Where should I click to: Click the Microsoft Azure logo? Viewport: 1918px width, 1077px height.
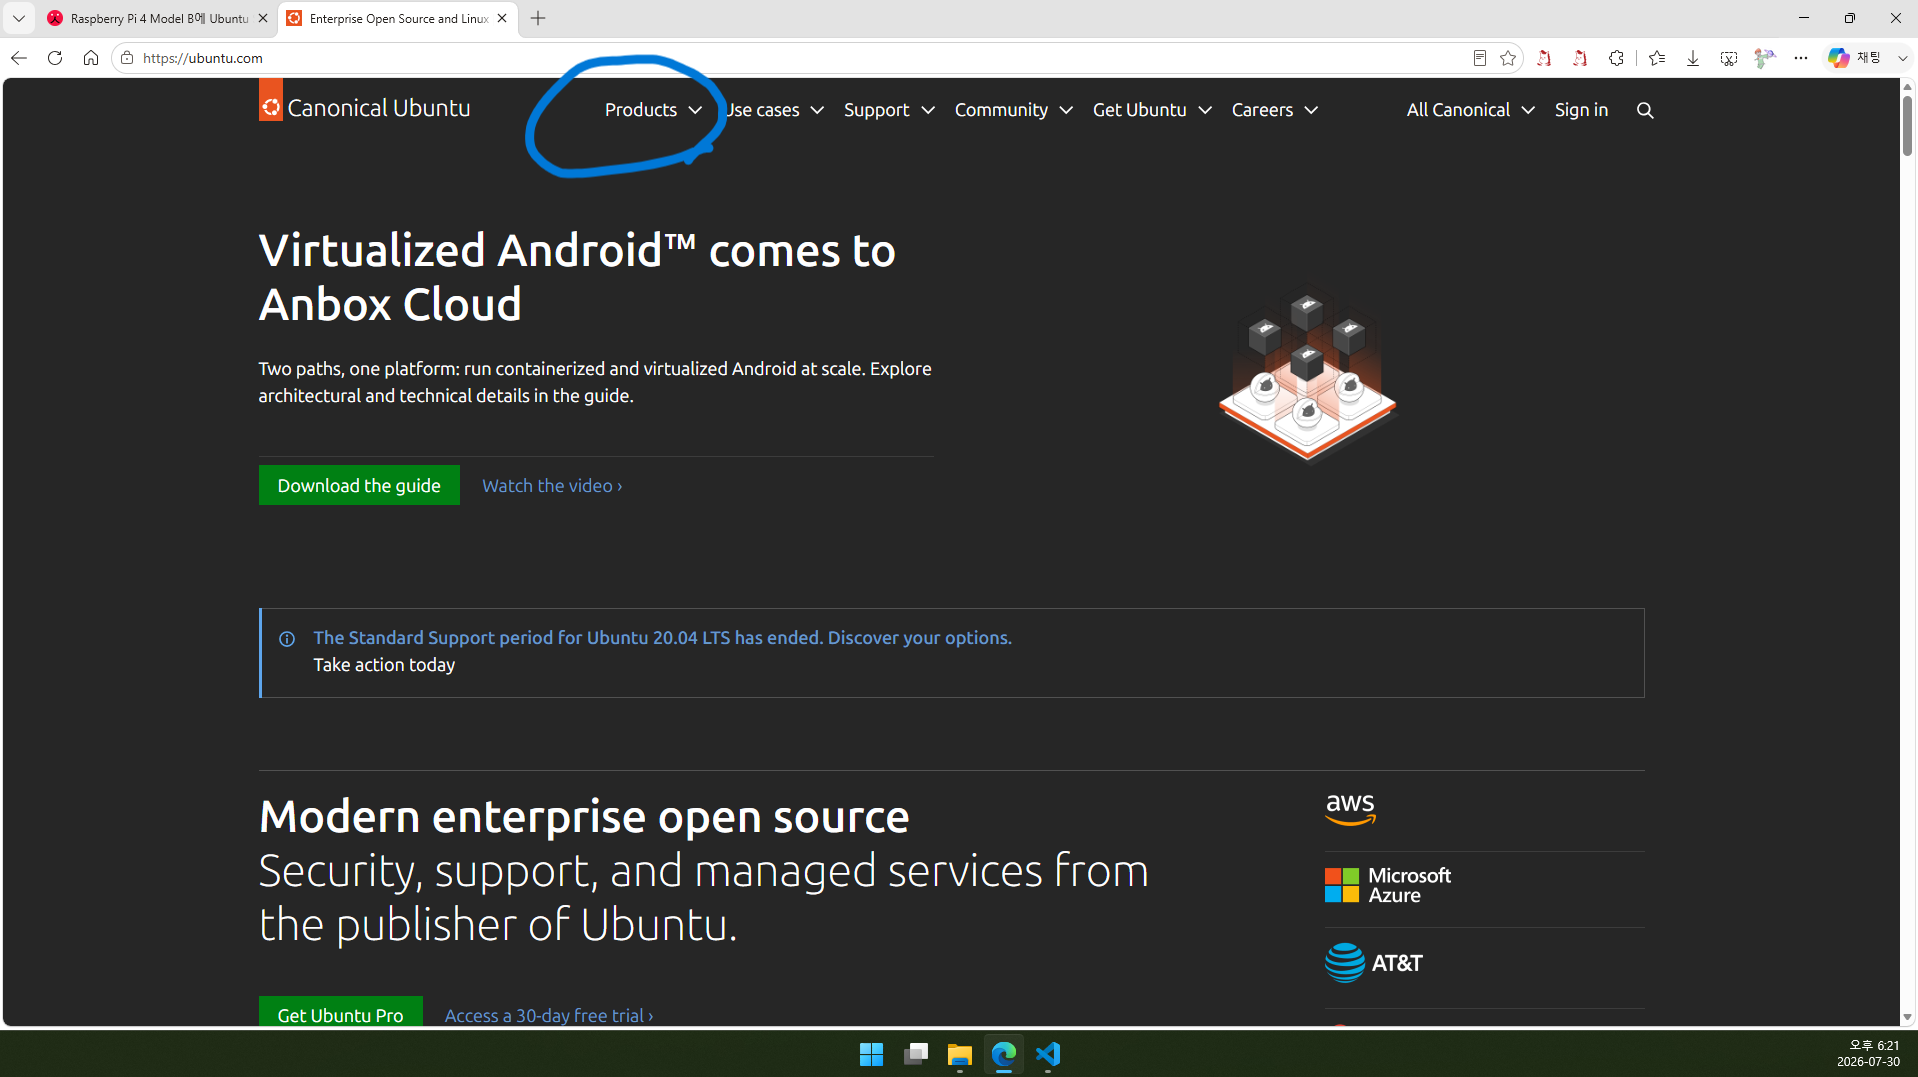tap(1388, 885)
